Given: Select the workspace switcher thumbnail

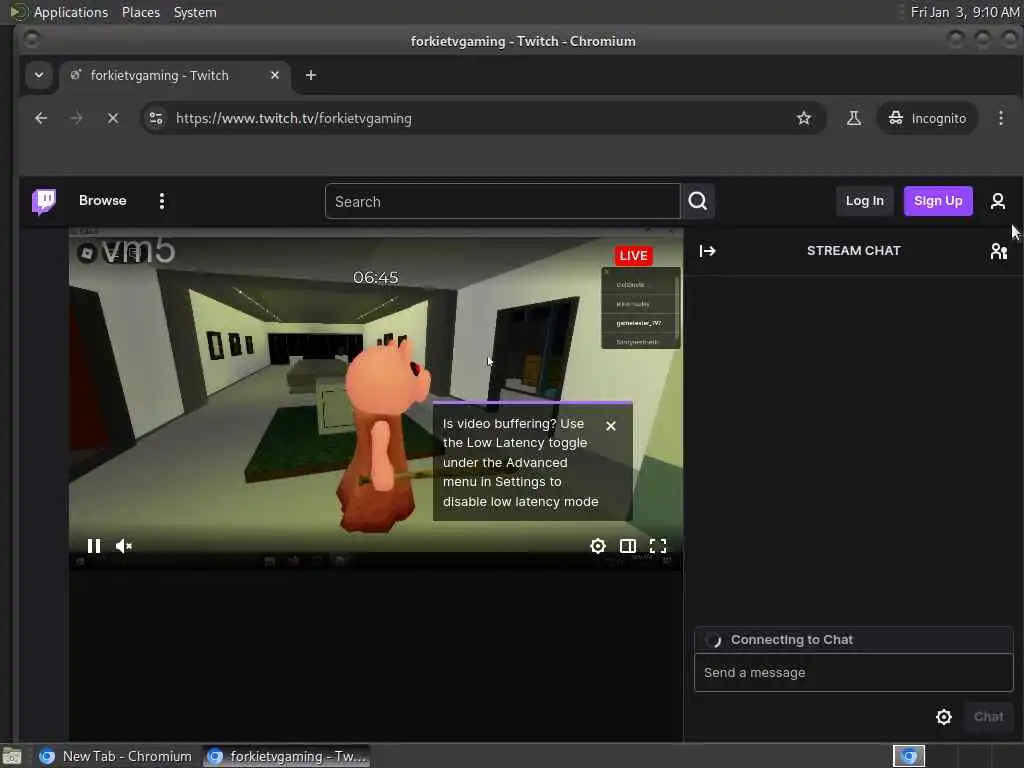Looking at the screenshot, I should click(x=909, y=756).
